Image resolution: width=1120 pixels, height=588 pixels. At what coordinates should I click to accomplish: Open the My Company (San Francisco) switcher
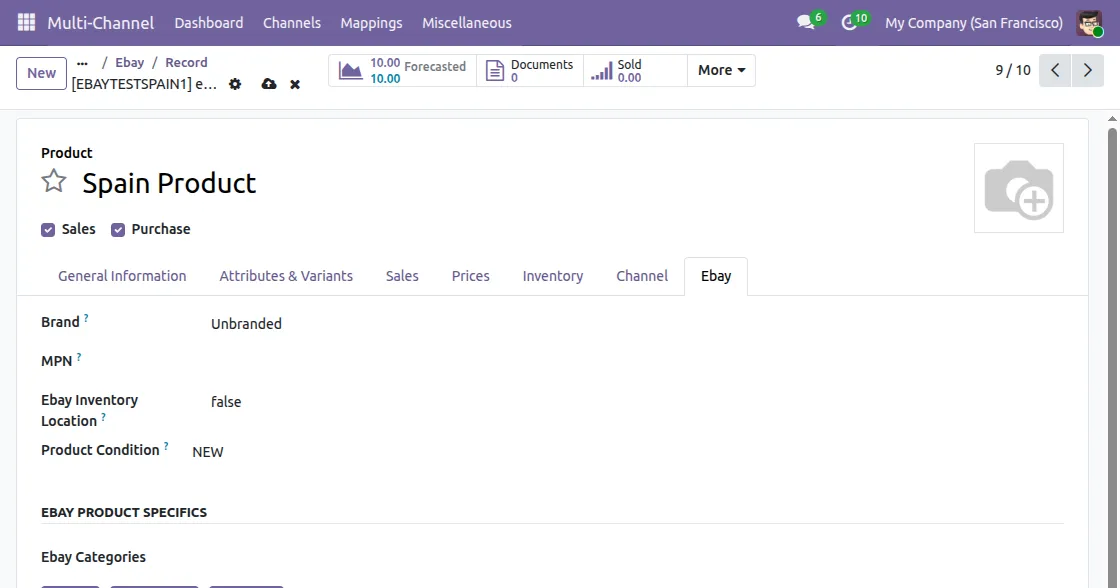coord(974,23)
